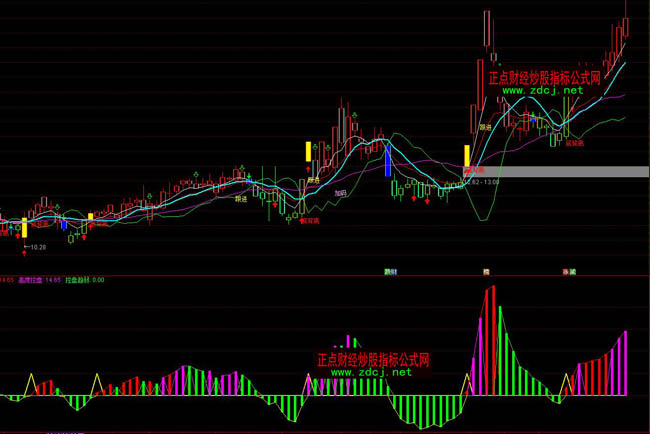
Task: Select the tall blue signal bar marker
Action: tap(387, 160)
